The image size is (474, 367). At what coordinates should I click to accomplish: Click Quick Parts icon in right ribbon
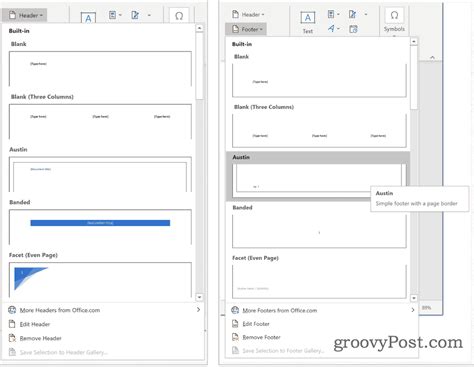(x=331, y=14)
